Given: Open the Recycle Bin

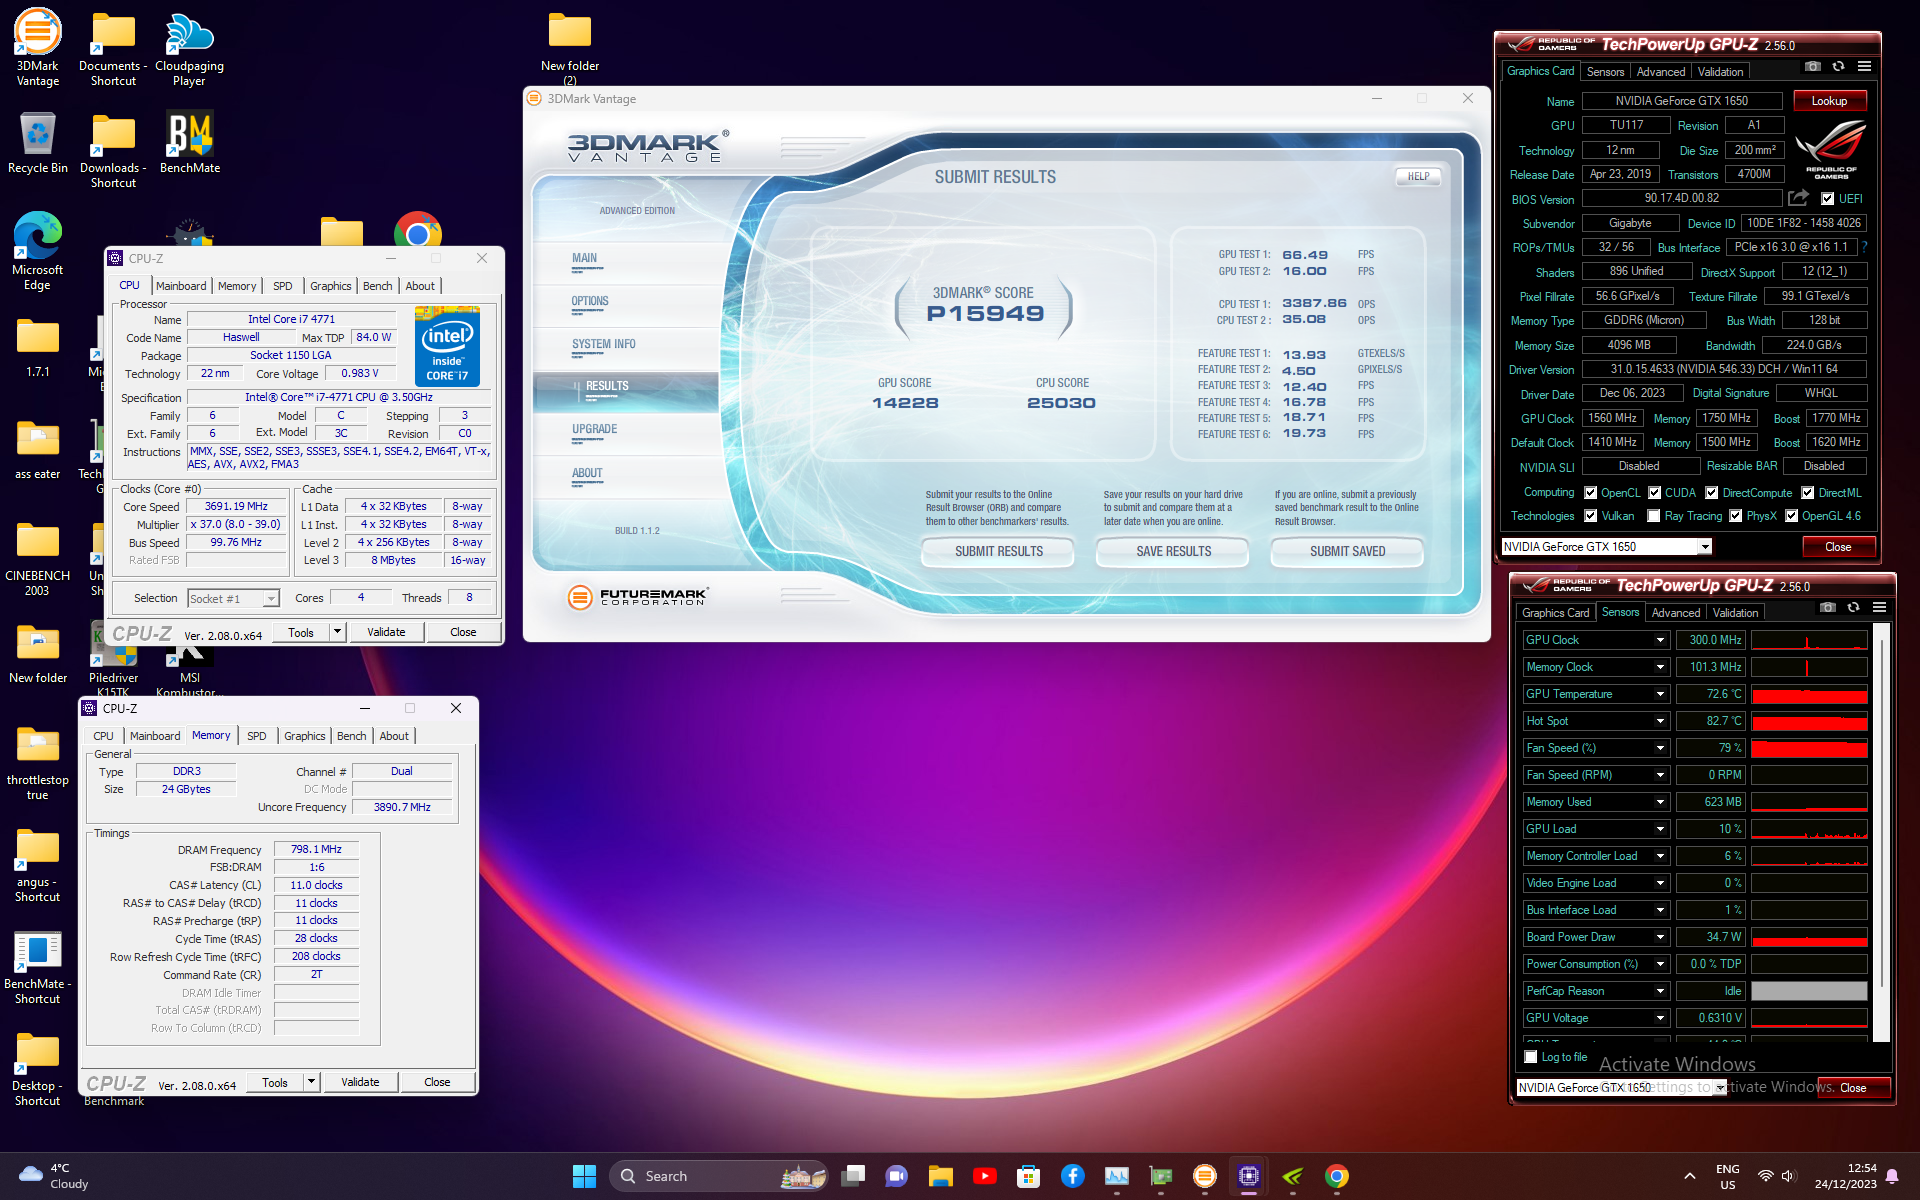Looking at the screenshot, I should click(x=37, y=142).
